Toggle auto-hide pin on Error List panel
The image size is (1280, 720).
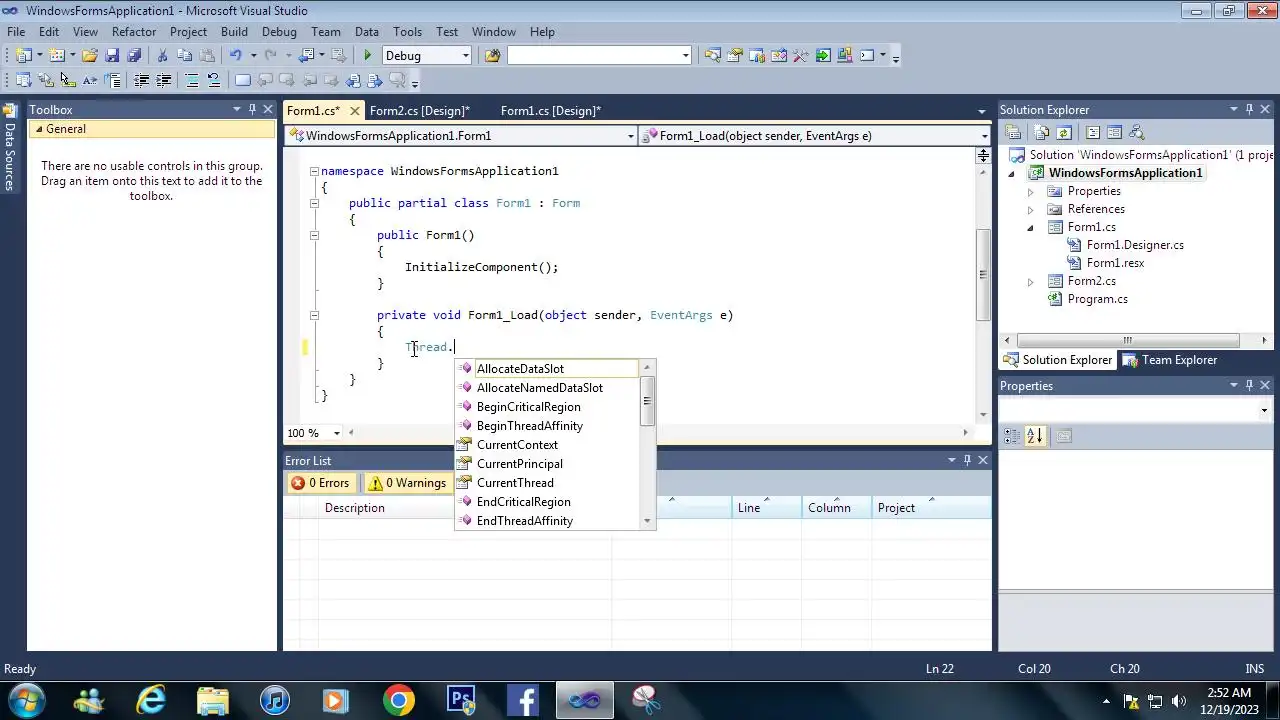click(x=967, y=461)
